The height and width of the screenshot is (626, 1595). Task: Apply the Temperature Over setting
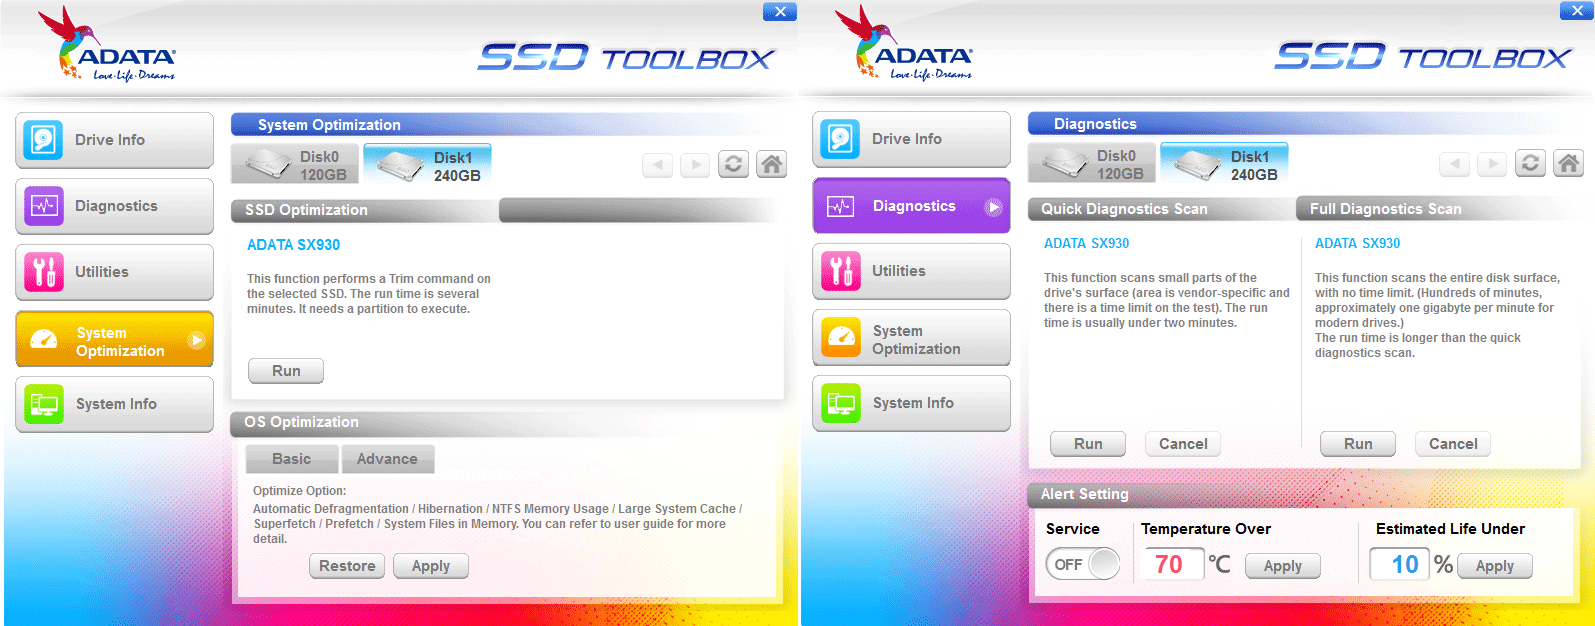point(1283,566)
